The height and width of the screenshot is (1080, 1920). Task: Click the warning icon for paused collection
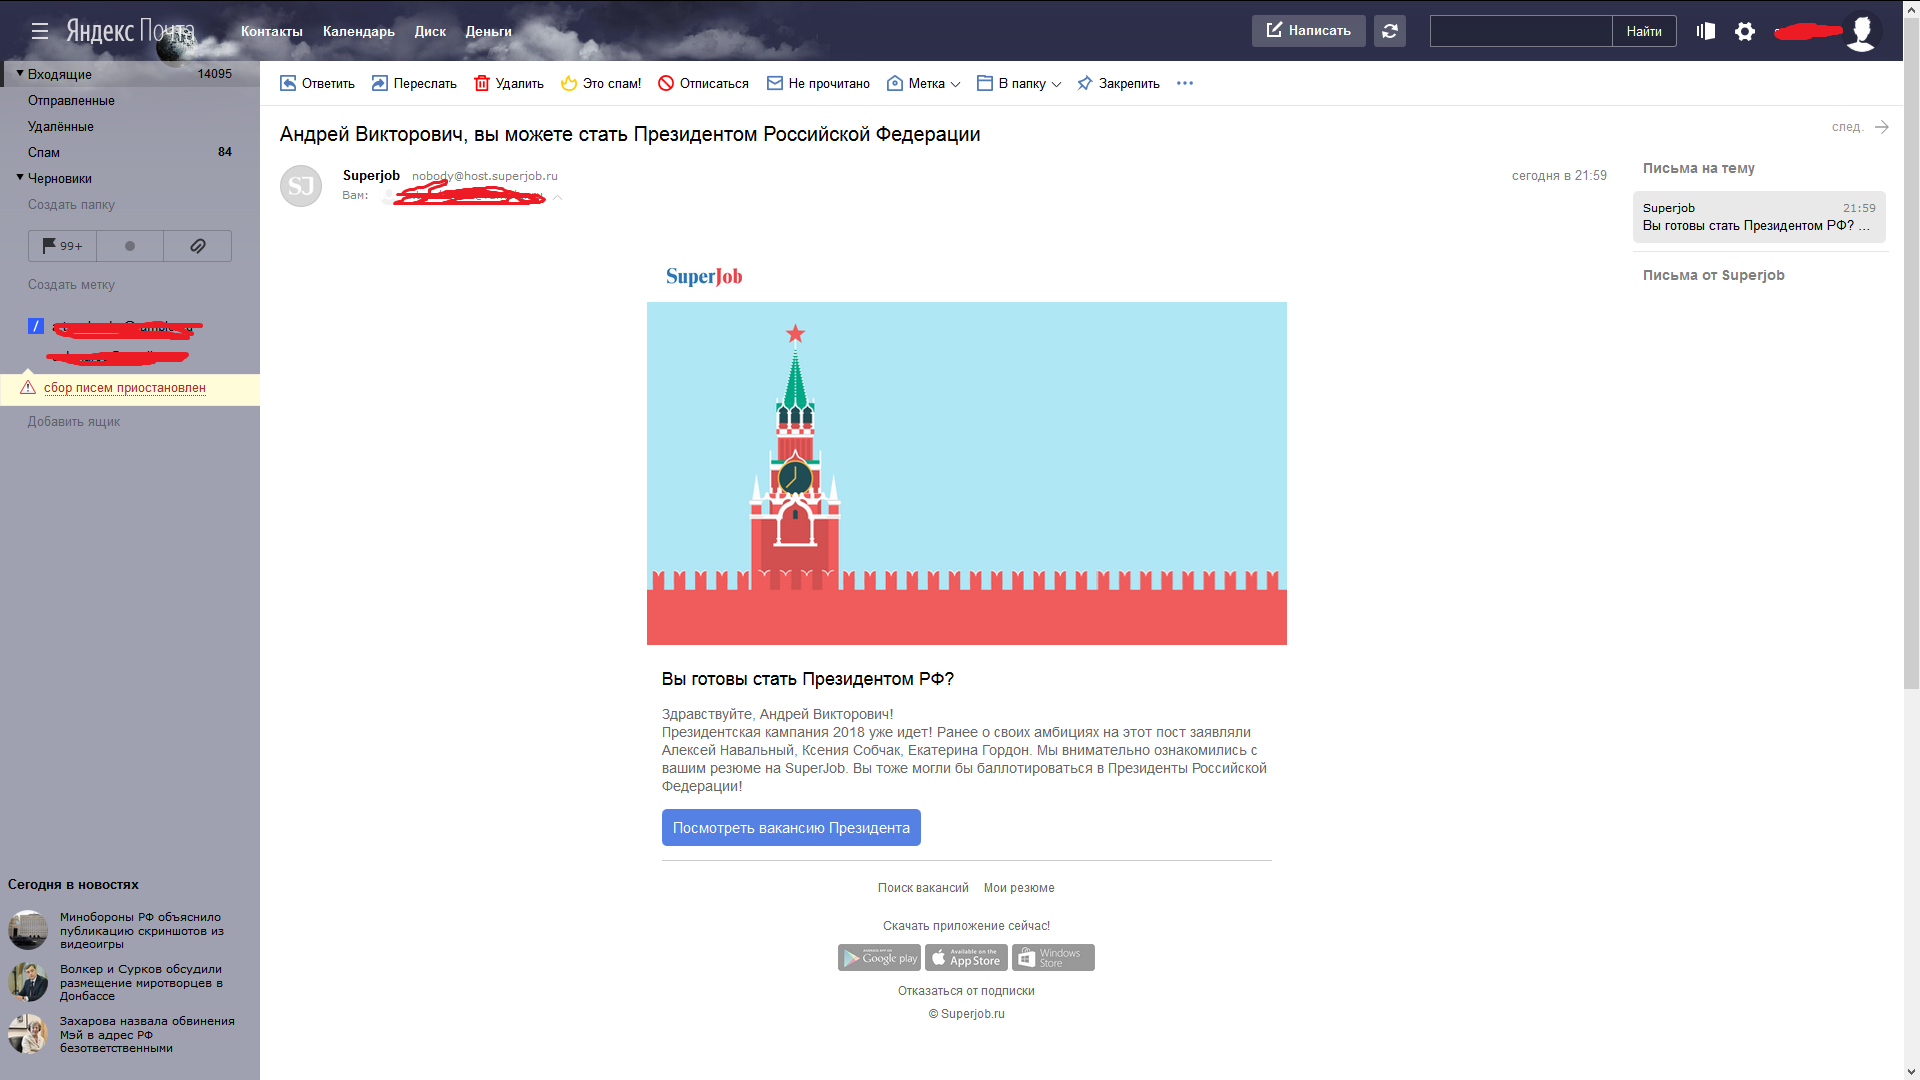click(x=28, y=388)
